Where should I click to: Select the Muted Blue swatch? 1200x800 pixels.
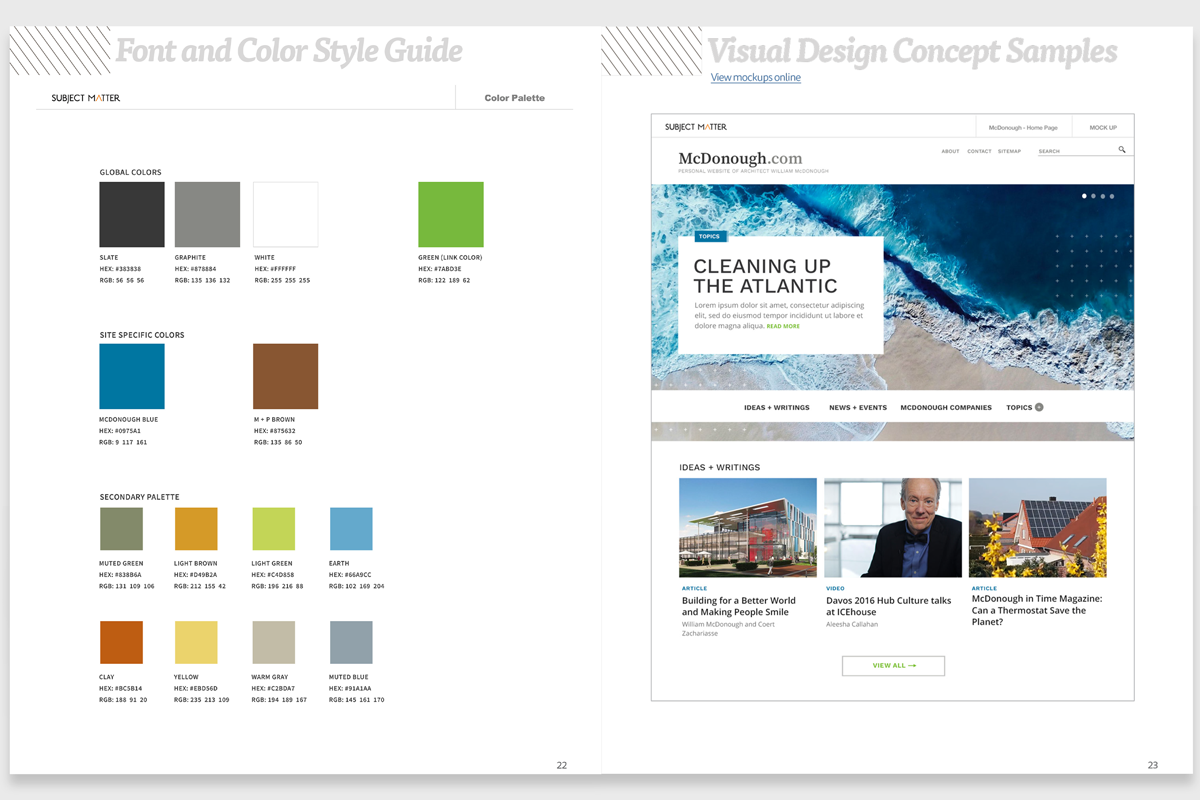(x=351, y=642)
